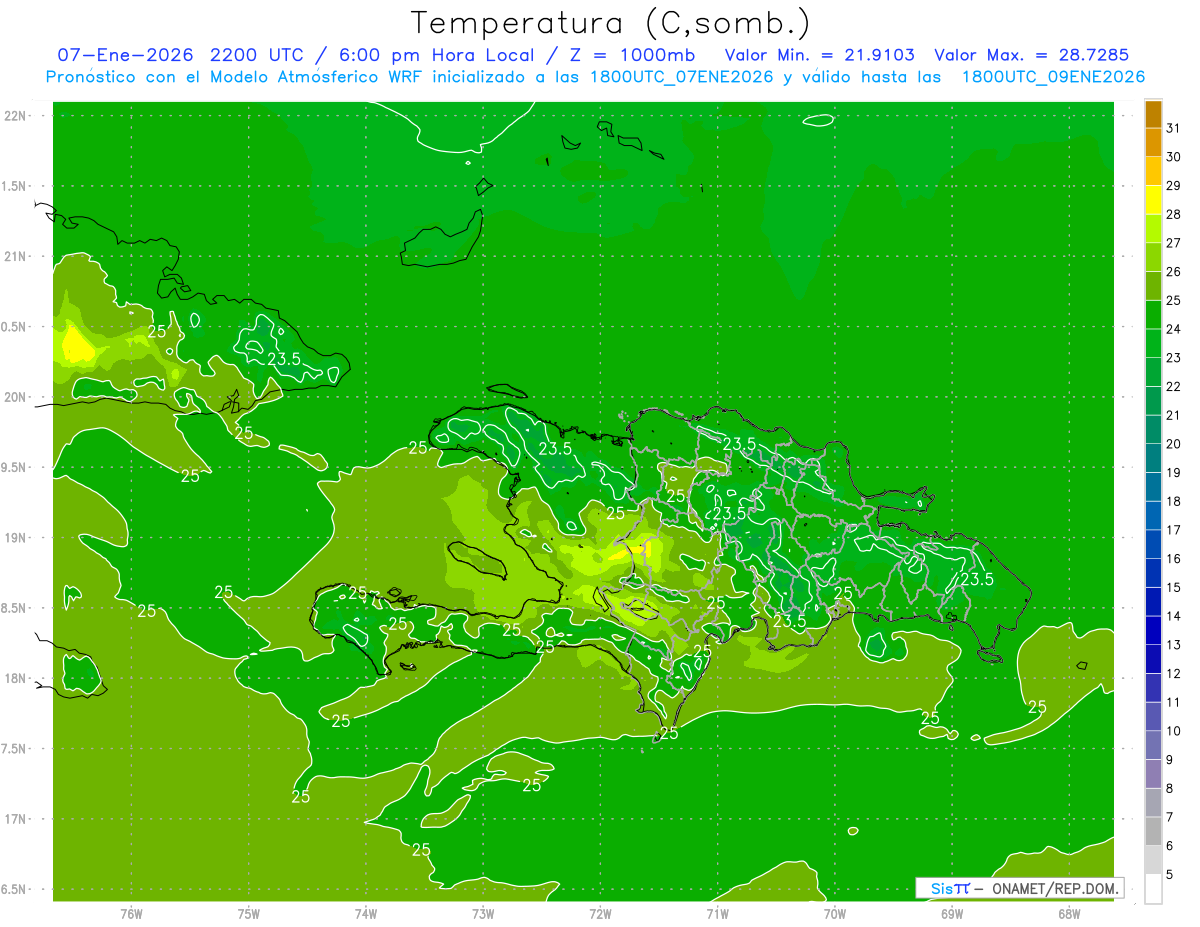Click the colorbar label "31"
Viewport: 1200px width, 927px height.
[x=1174, y=128]
